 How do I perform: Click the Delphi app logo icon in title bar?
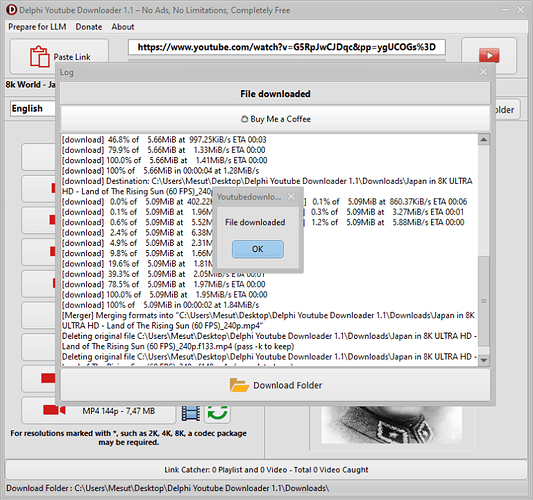[x=11, y=10]
